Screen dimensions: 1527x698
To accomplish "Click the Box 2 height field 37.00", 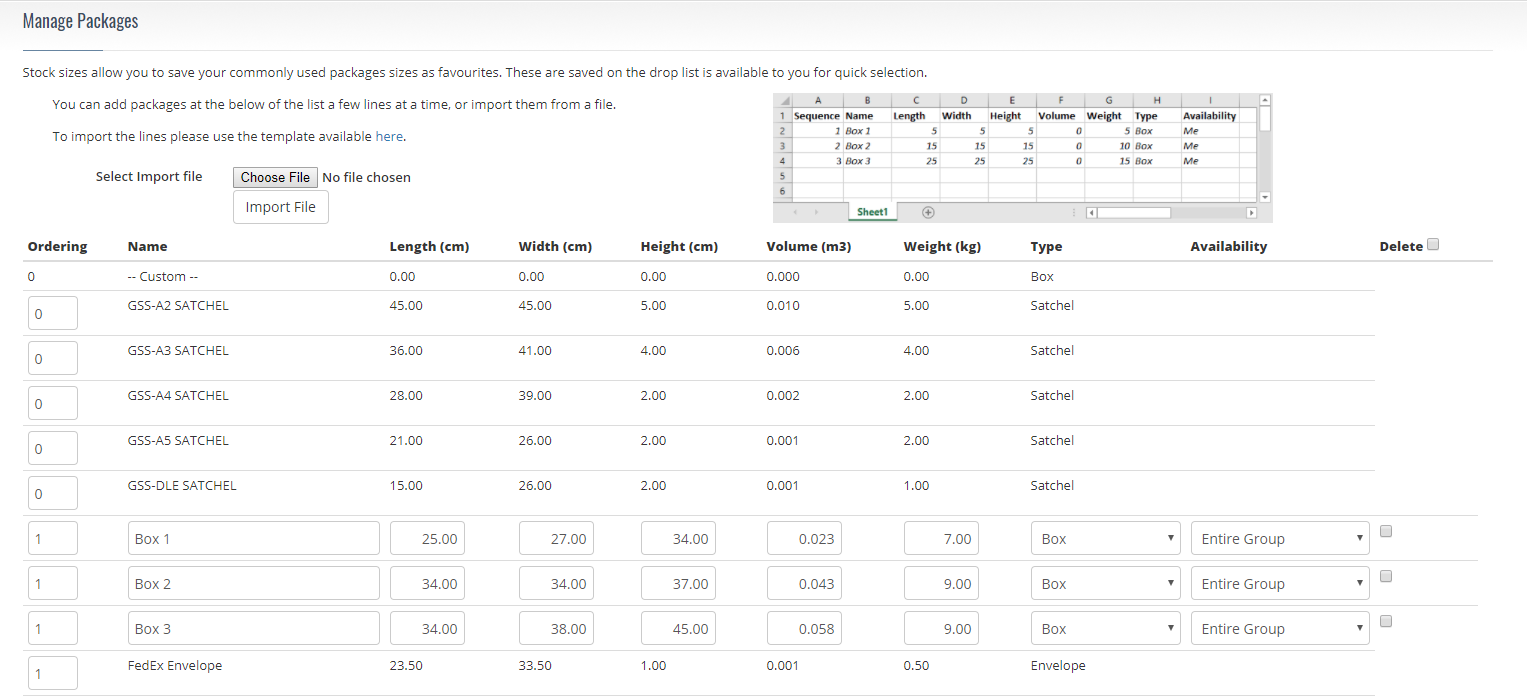I will pos(678,583).
